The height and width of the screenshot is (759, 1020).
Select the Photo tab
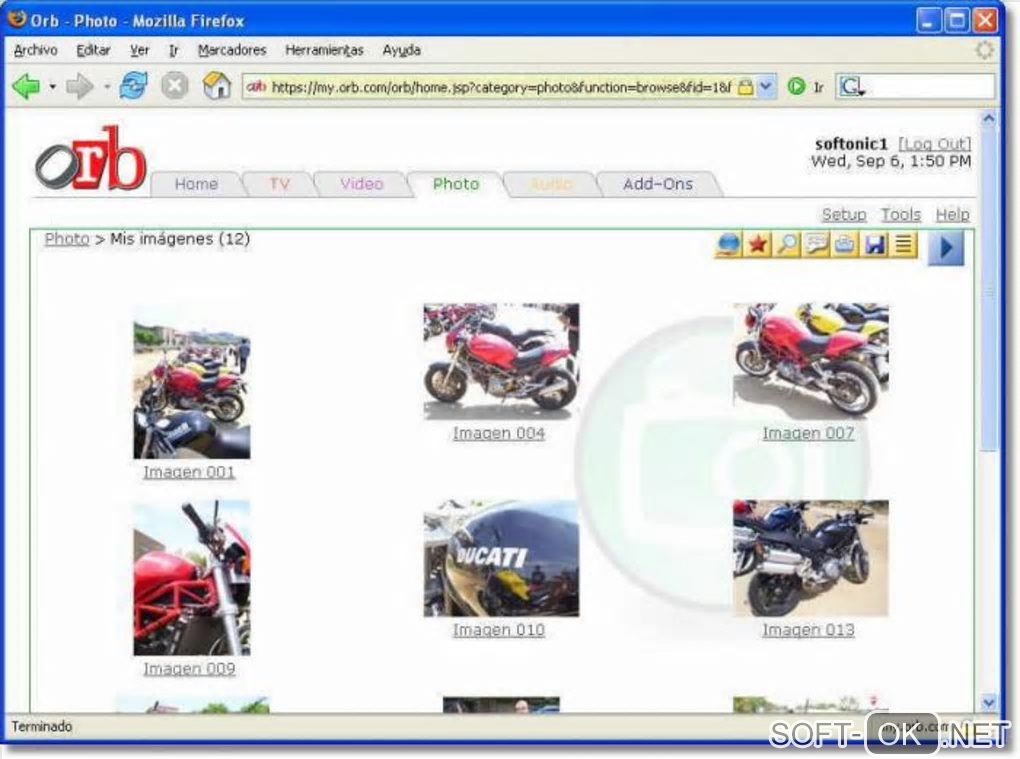click(x=455, y=184)
